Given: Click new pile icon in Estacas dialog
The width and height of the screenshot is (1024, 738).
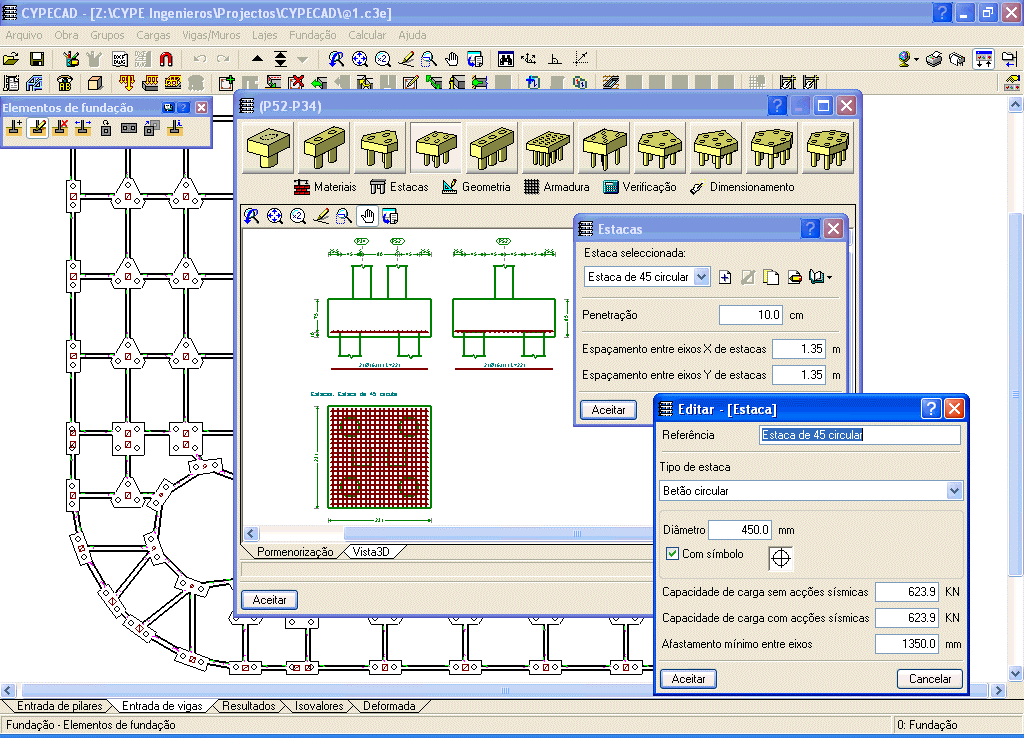Looking at the screenshot, I should tap(725, 277).
